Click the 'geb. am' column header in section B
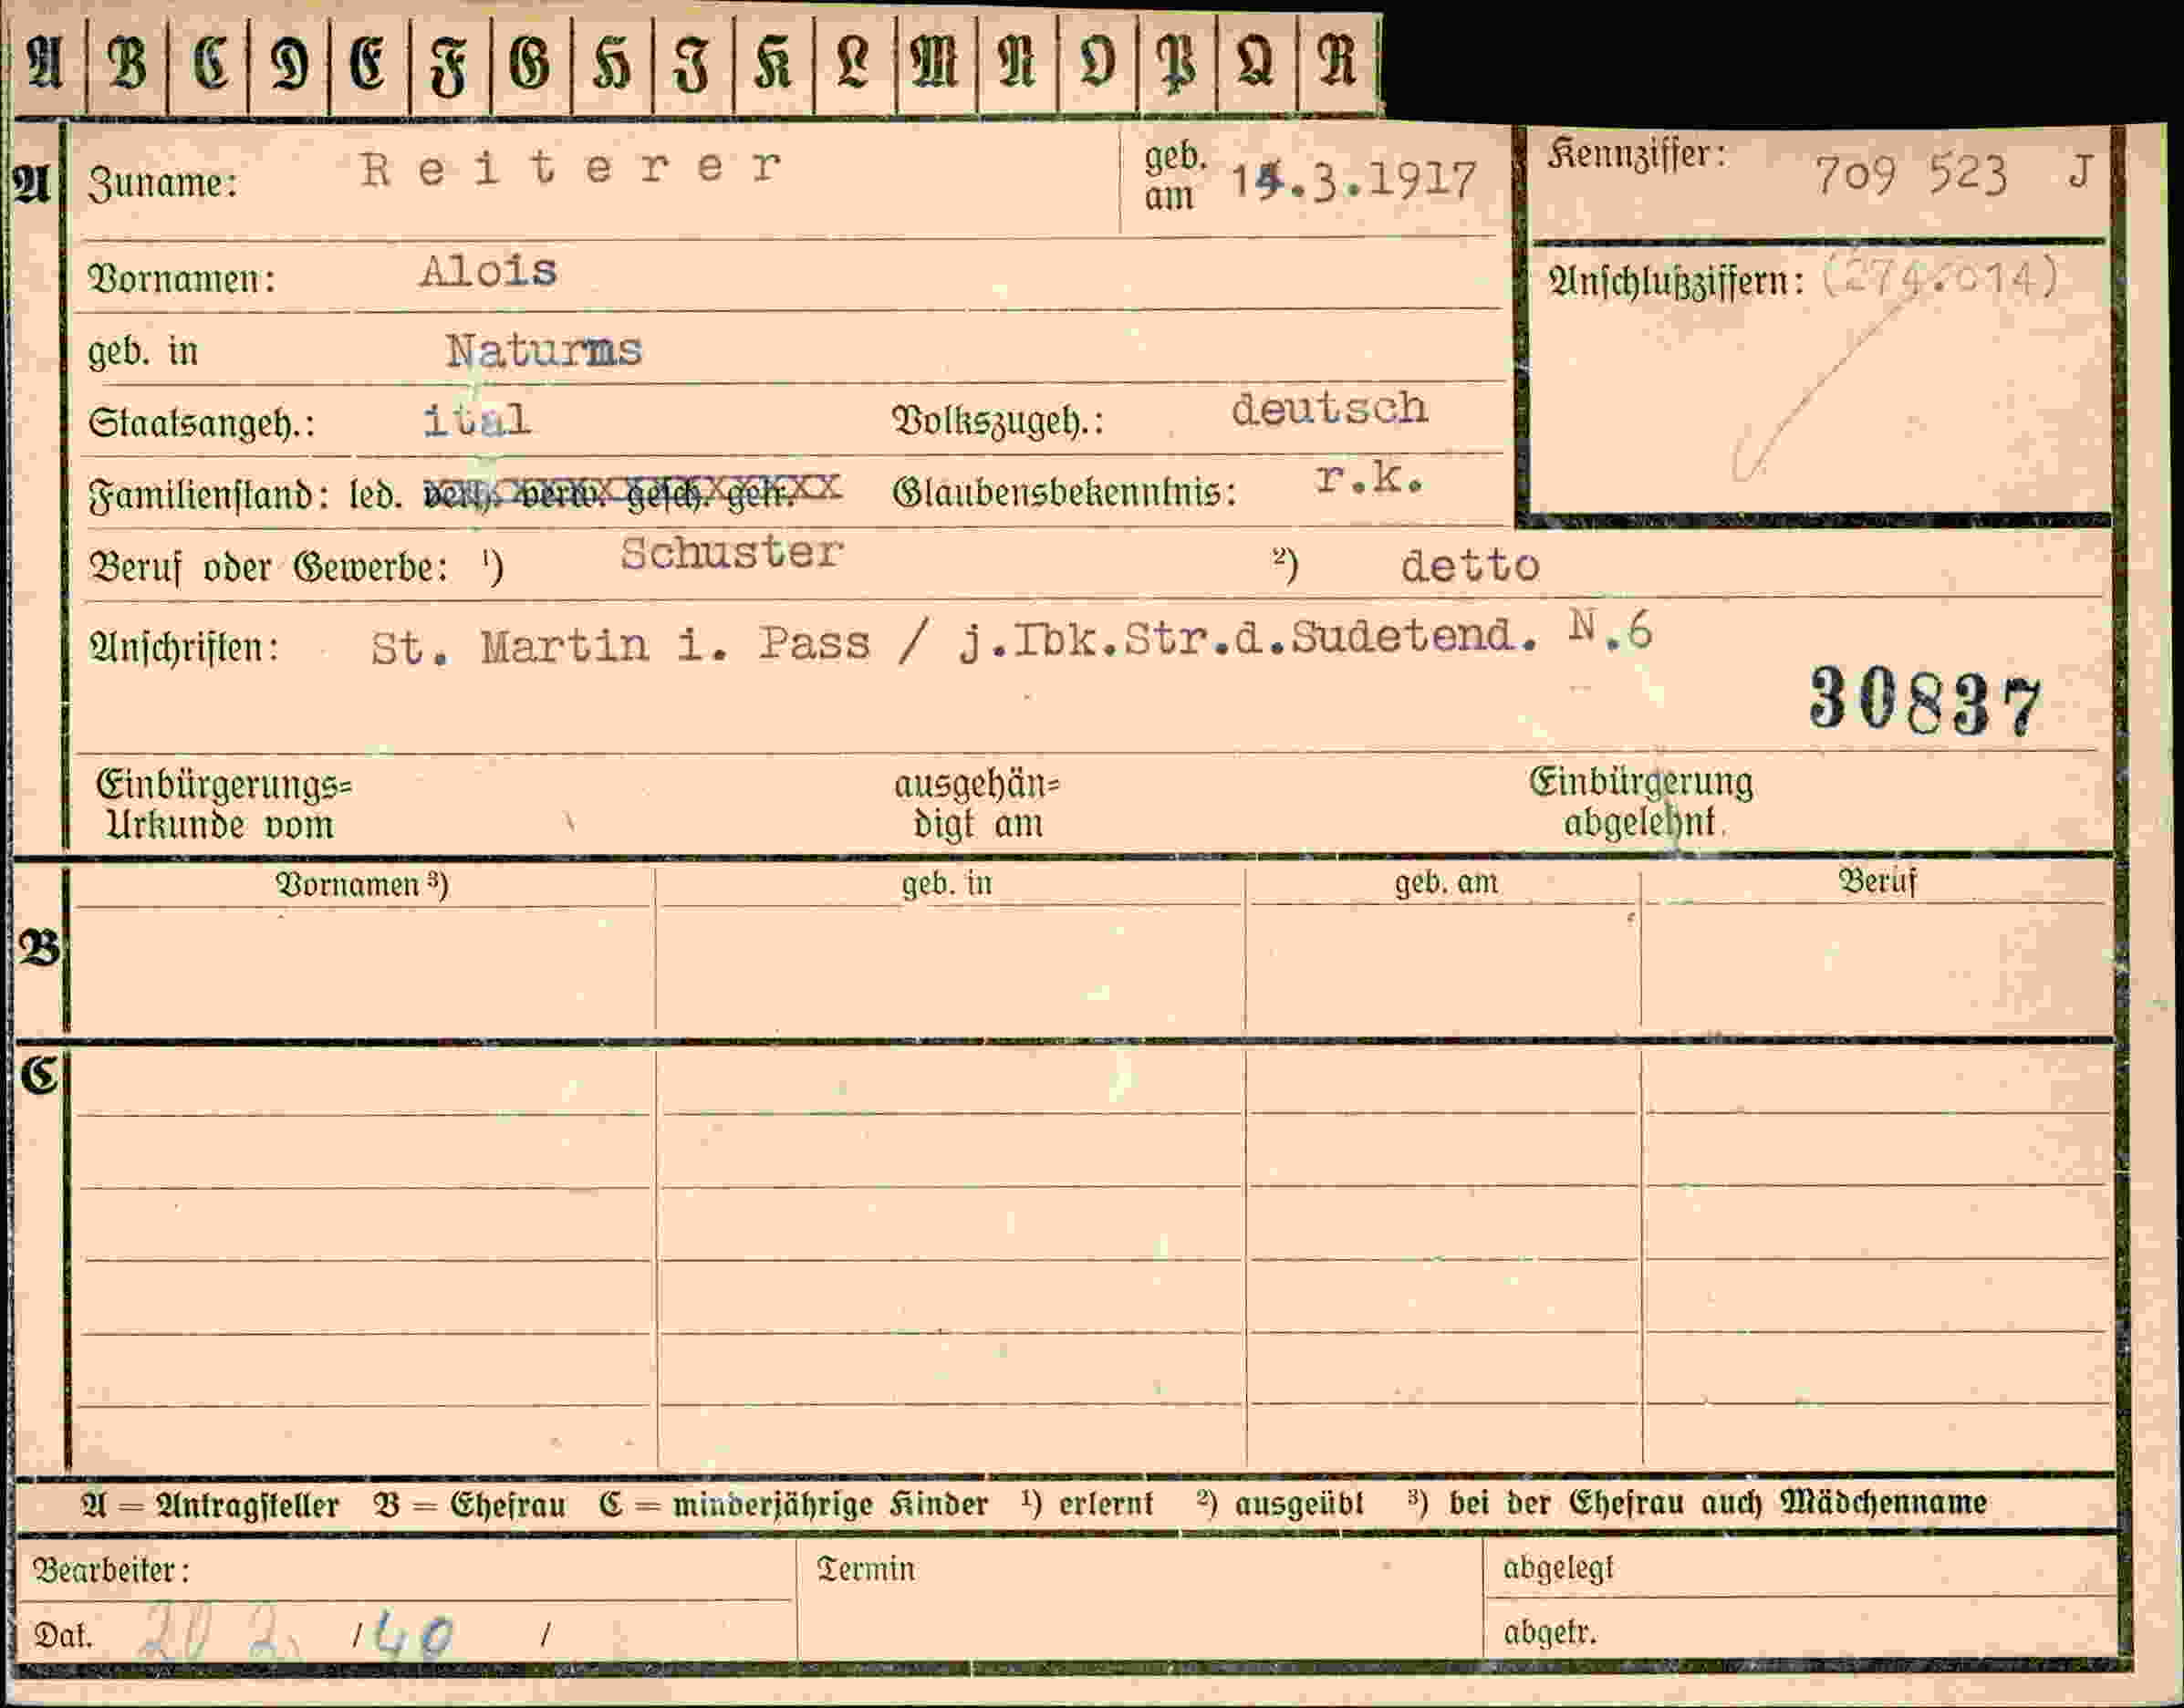2184x1708 pixels. tap(1446, 882)
